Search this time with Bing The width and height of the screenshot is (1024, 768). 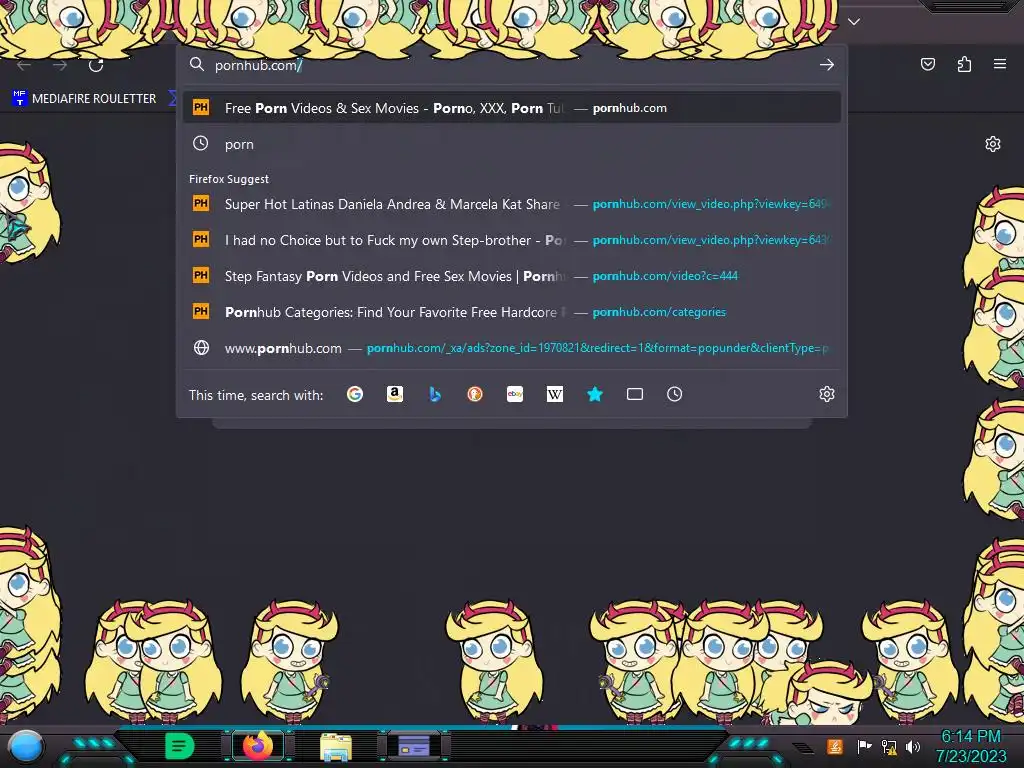(435, 394)
